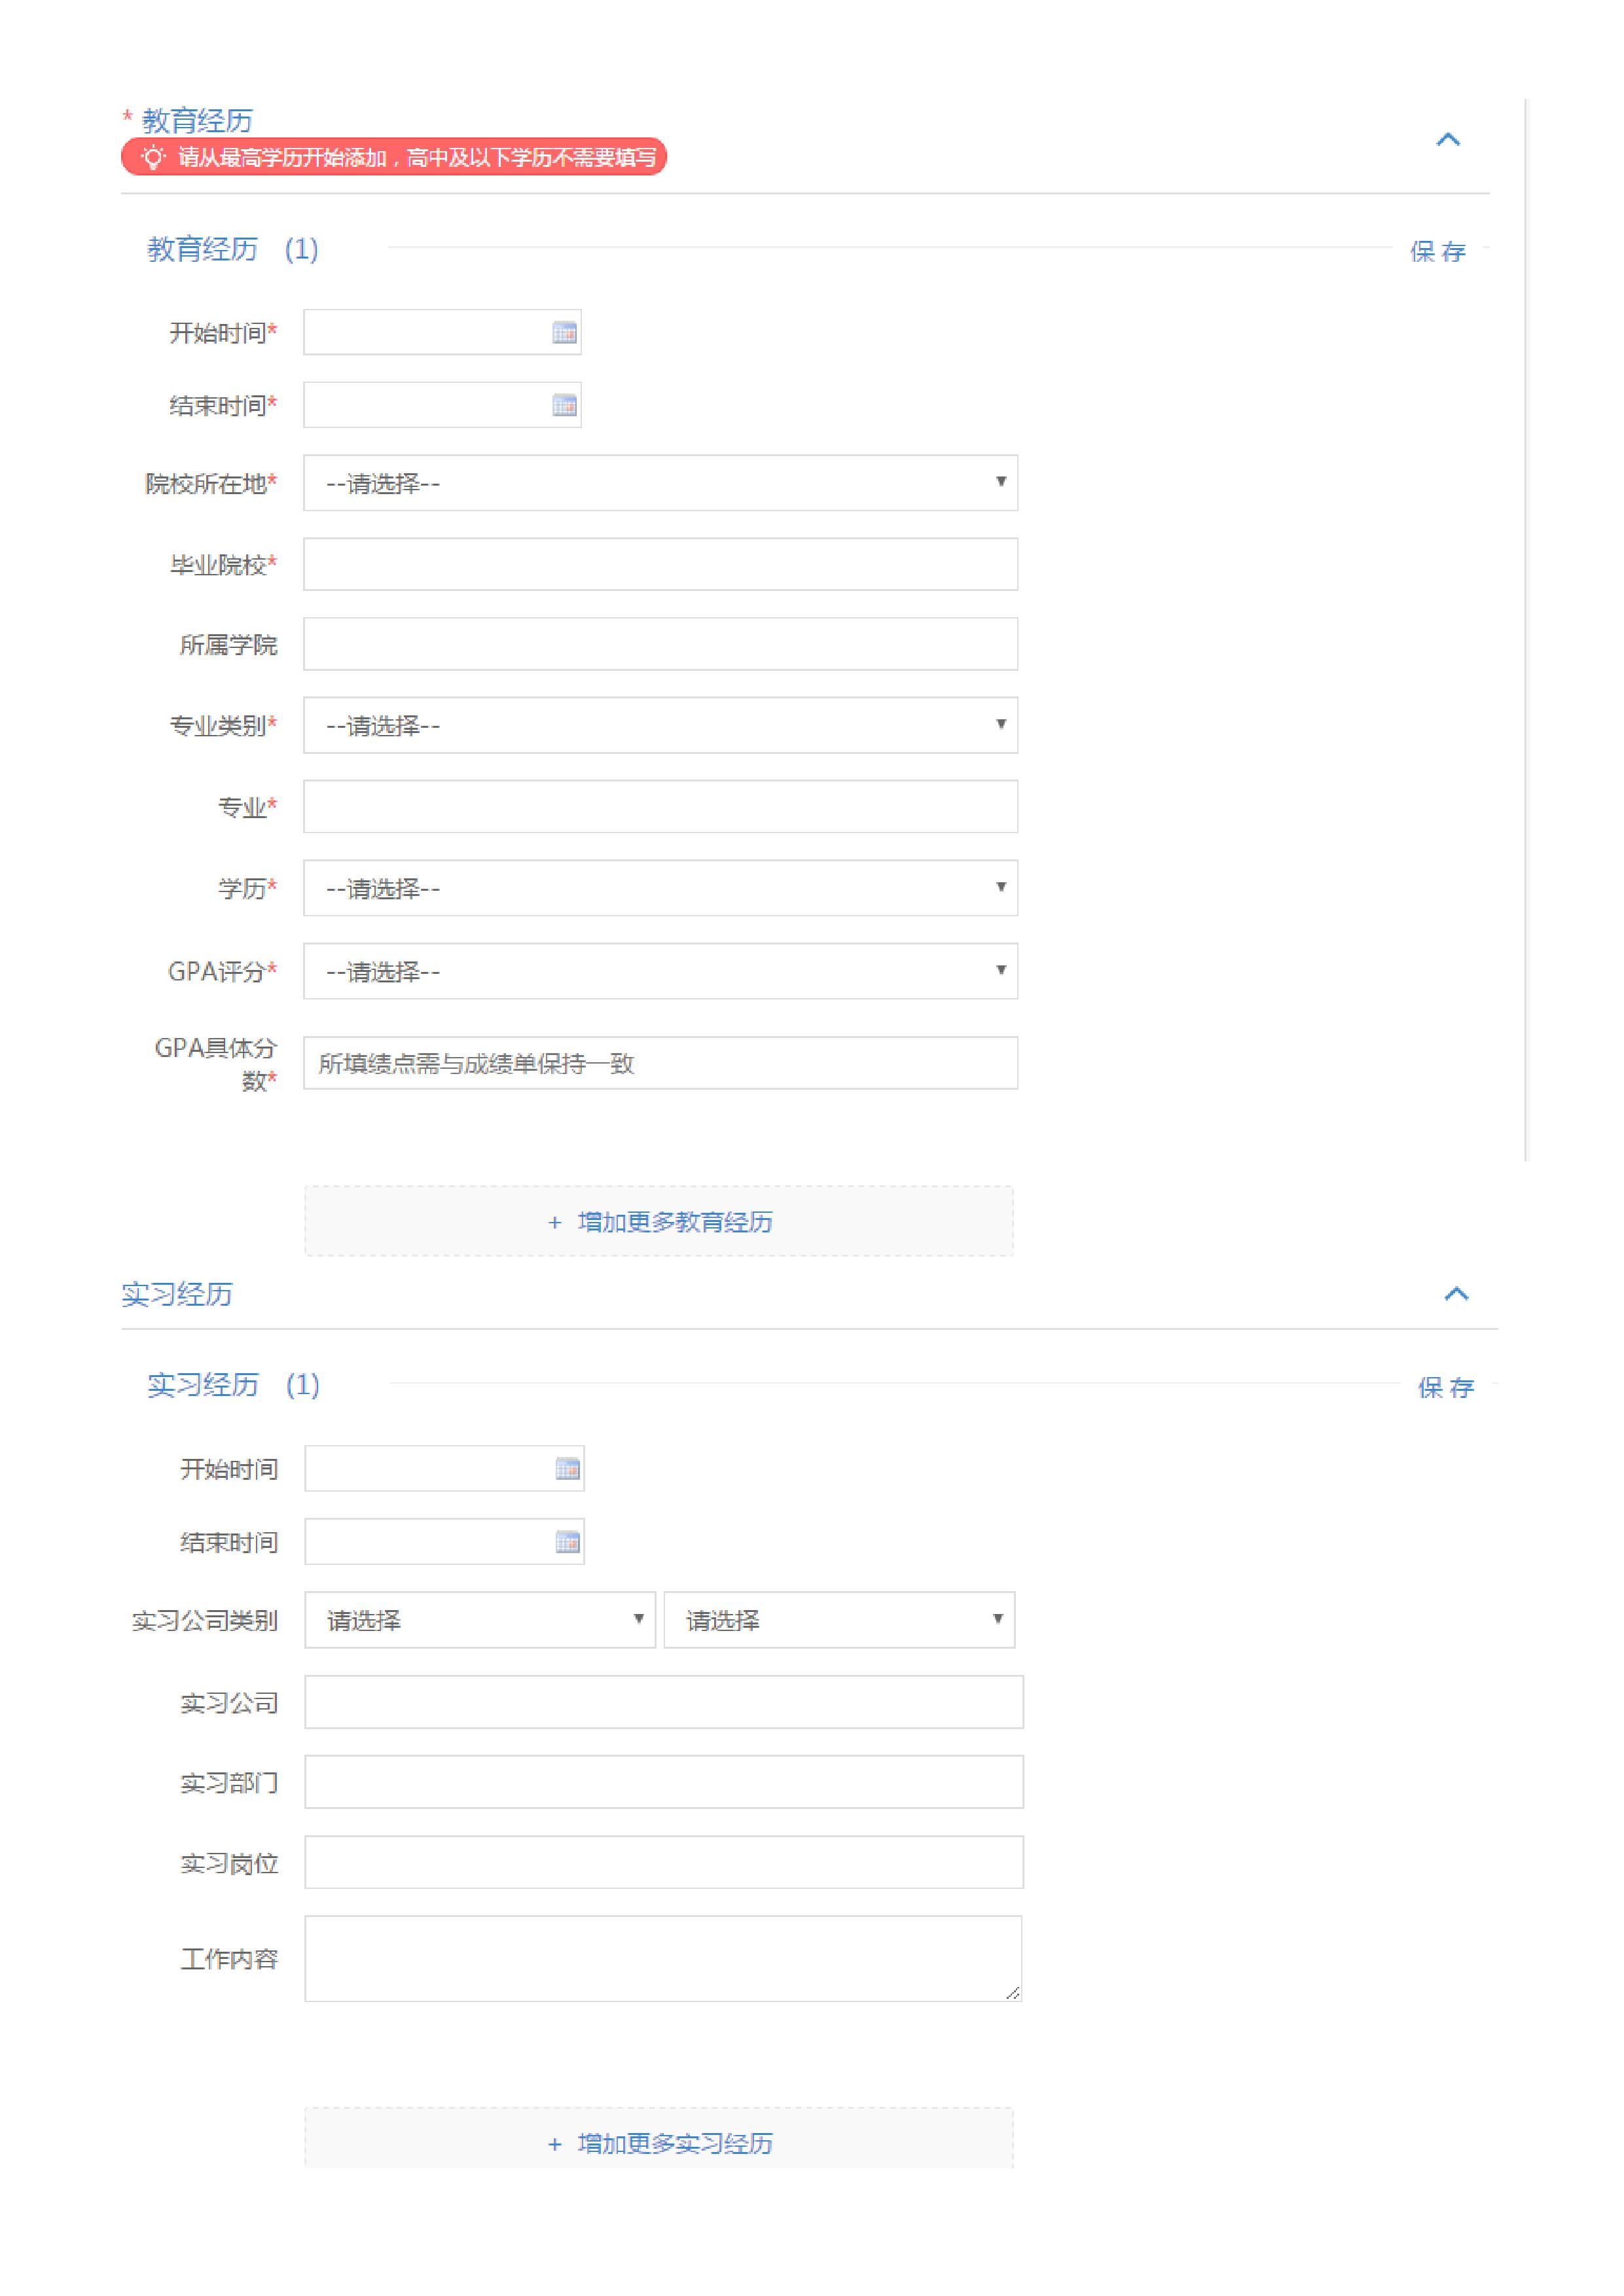
Task: Save the 教育经历 (1) entry
Action: (1438, 251)
